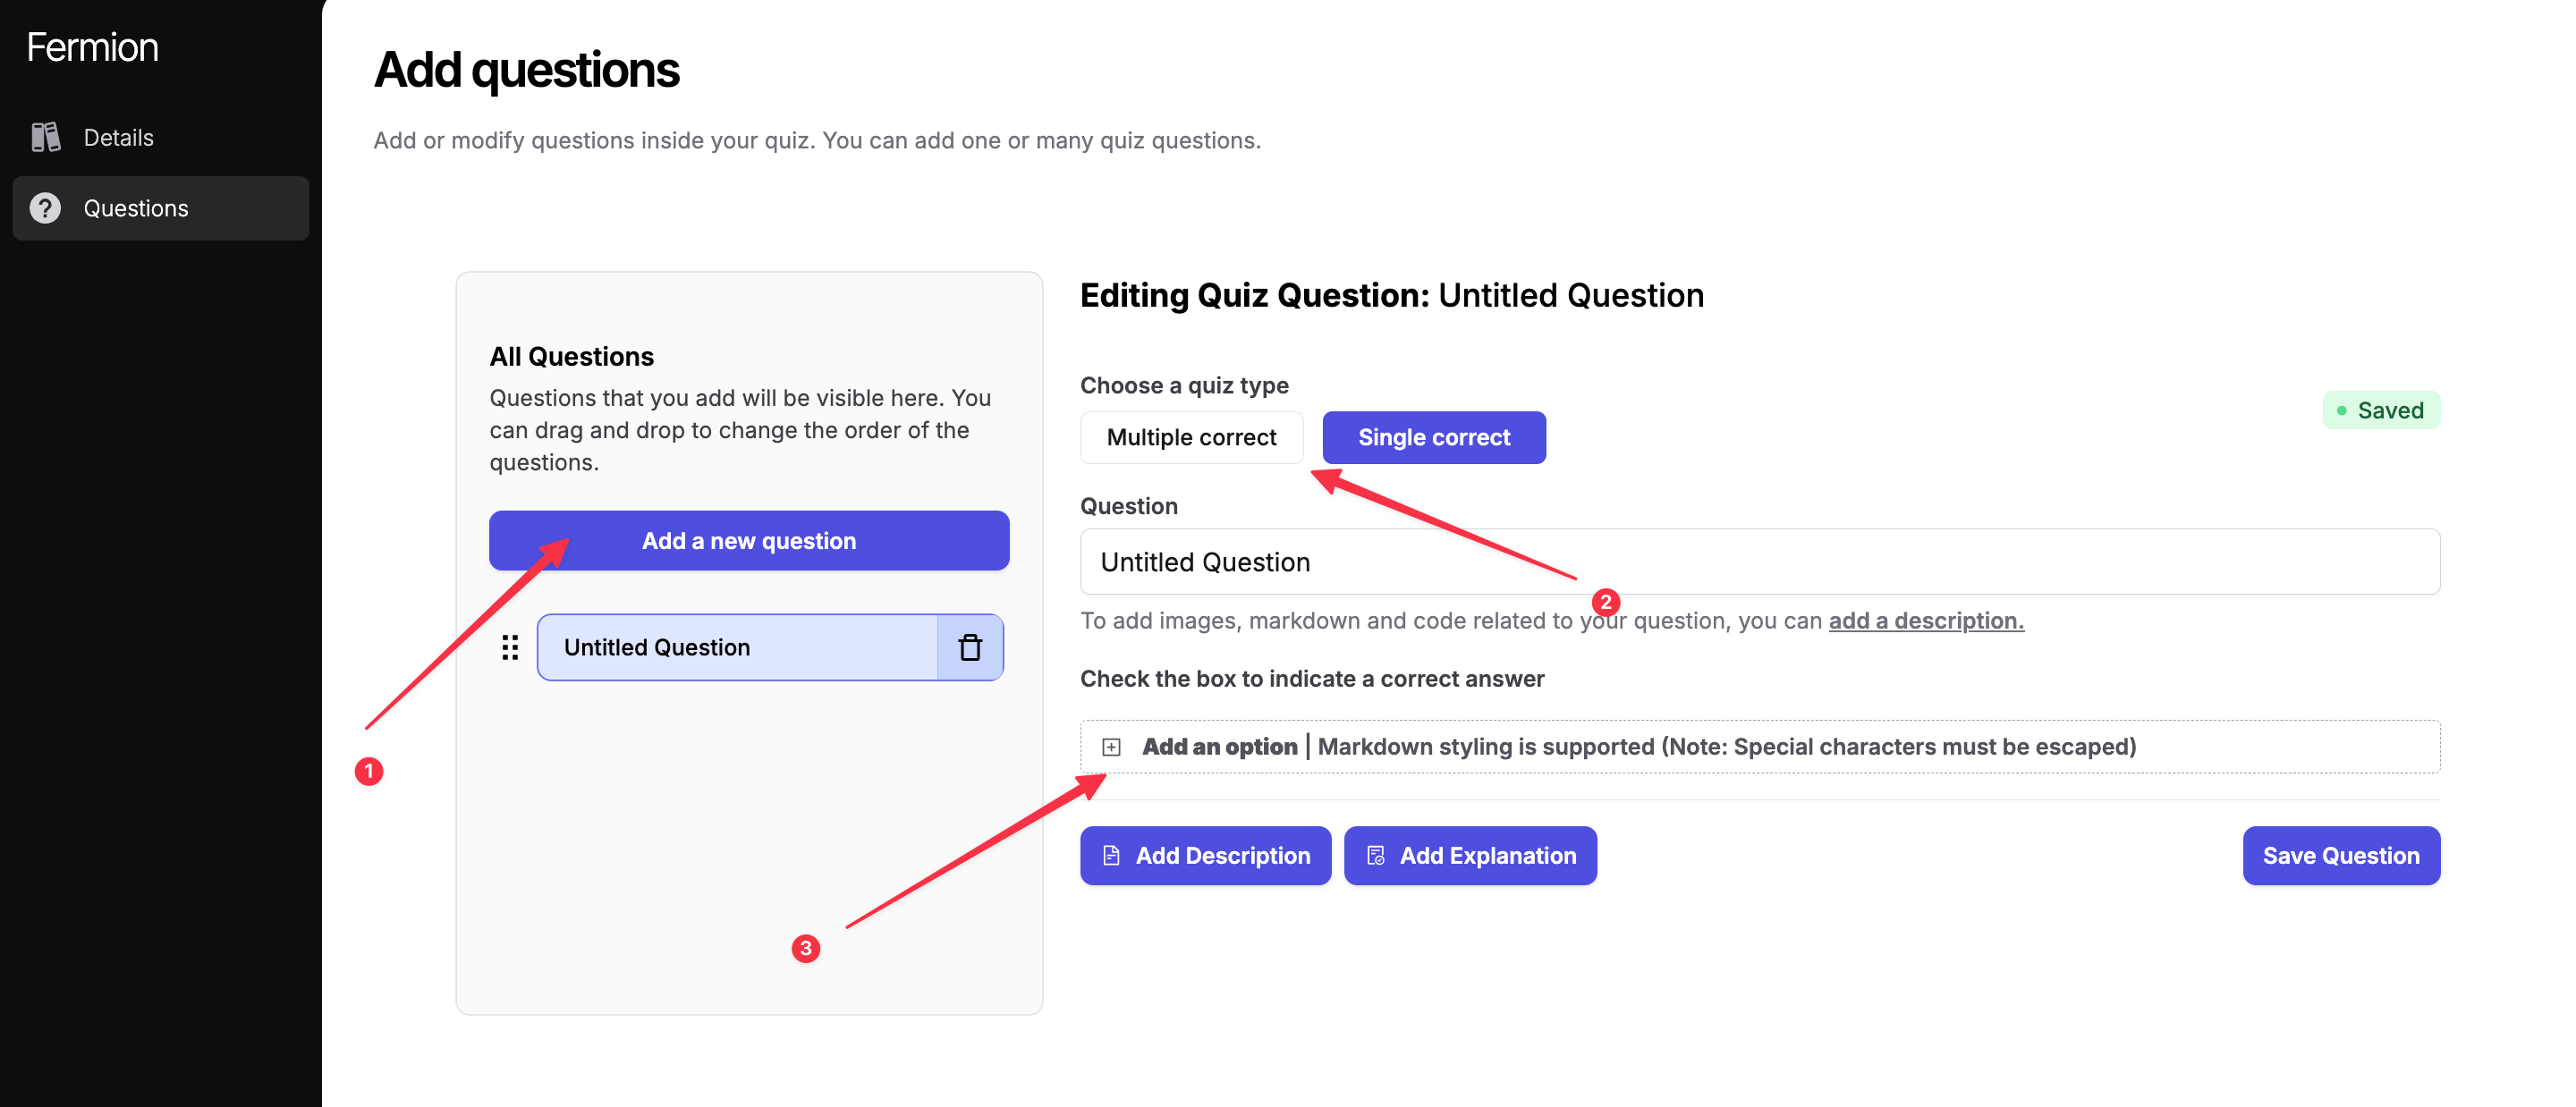This screenshot has height=1107, width=2576.
Task: Click the document icon on Add Description
Action: (x=1111, y=856)
